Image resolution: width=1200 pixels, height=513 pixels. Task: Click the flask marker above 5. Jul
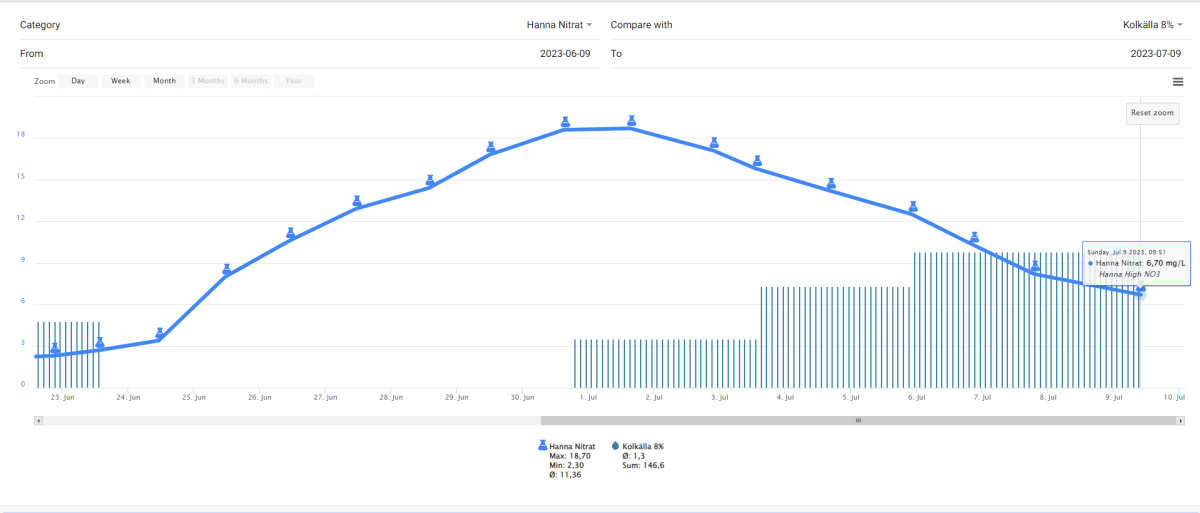tap(831, 183)
